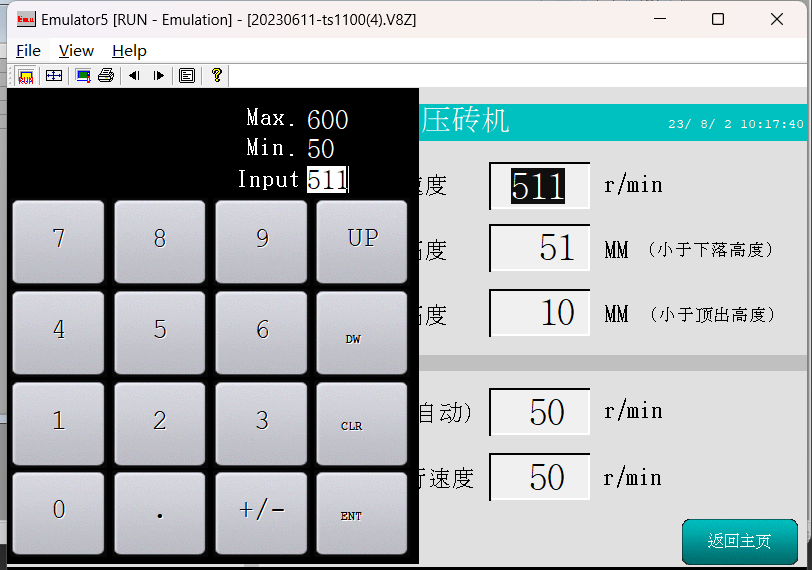
Task: Select the input field showing 51 MM
Action: tap(540, 248)
